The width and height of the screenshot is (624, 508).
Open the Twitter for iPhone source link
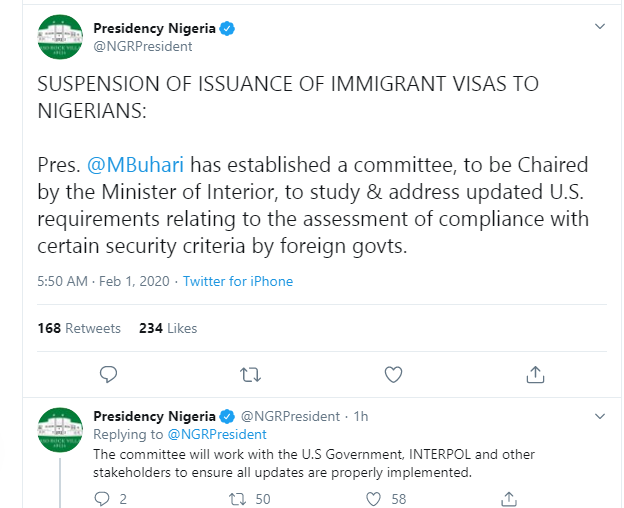(238, 281)
